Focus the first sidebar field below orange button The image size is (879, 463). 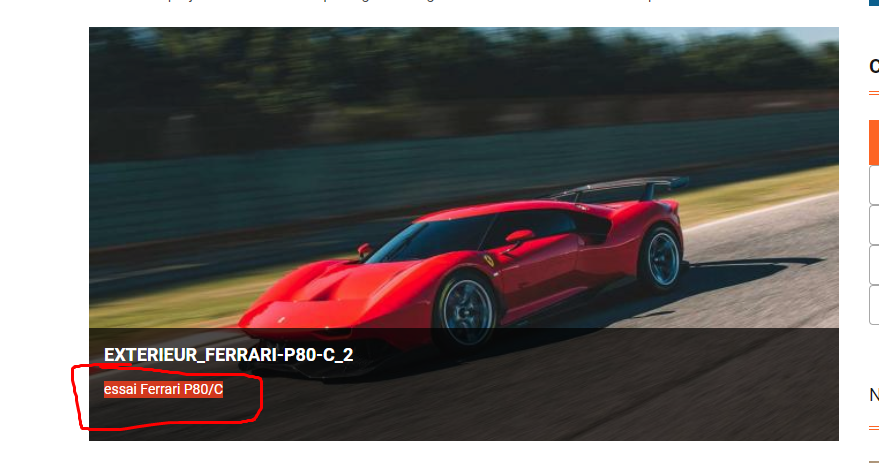(874, 185)
